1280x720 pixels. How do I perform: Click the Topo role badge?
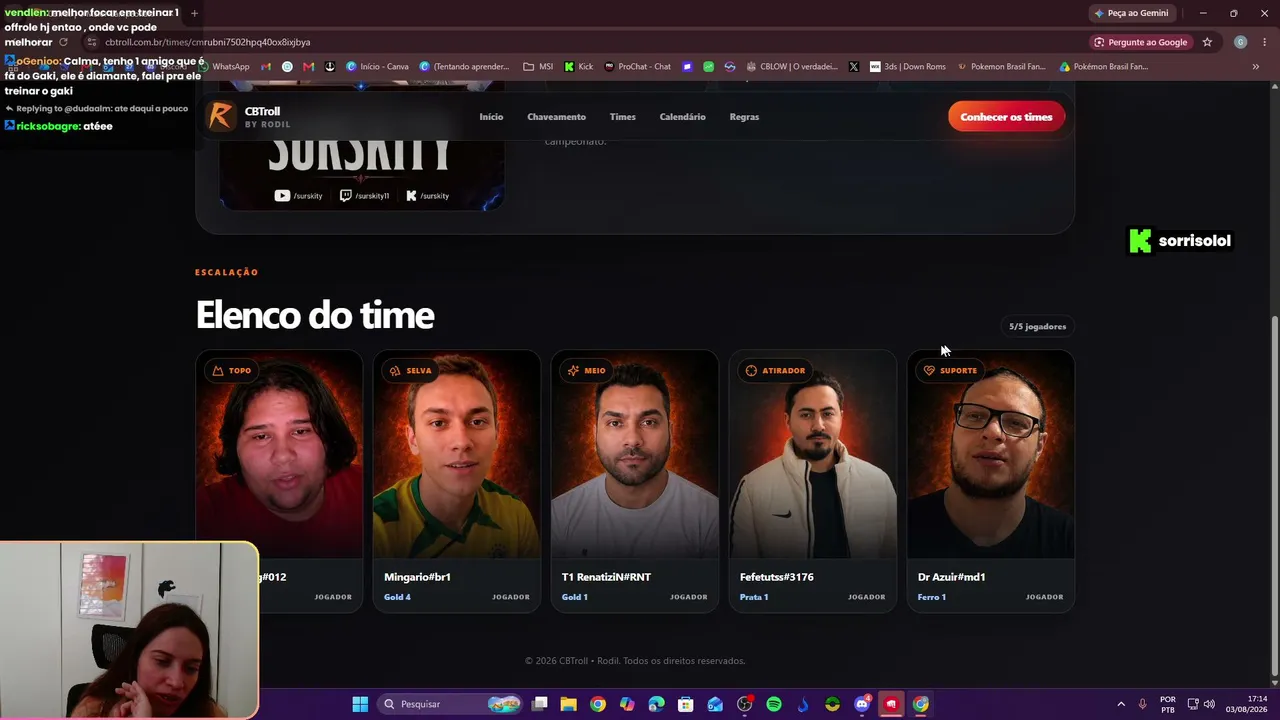coord(232,371)
